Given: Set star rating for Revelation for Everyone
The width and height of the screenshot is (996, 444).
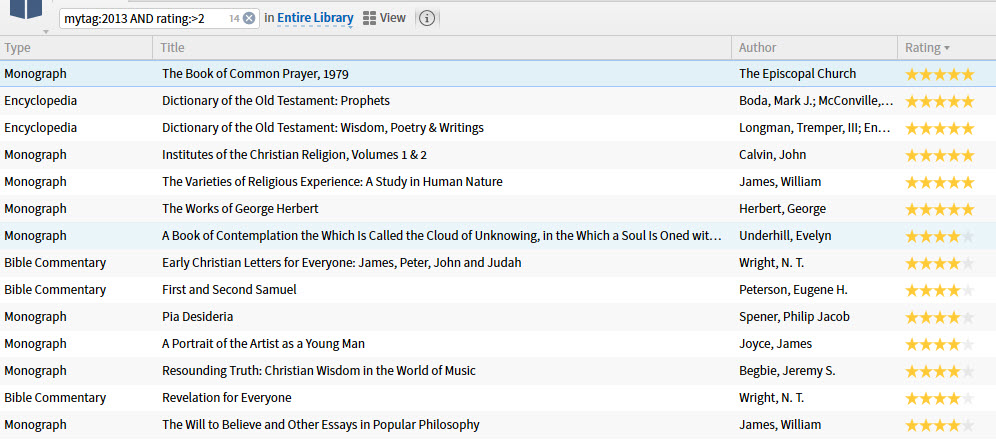Looking at the screenshot, I should pyautogui.click(x=939, y=398).
